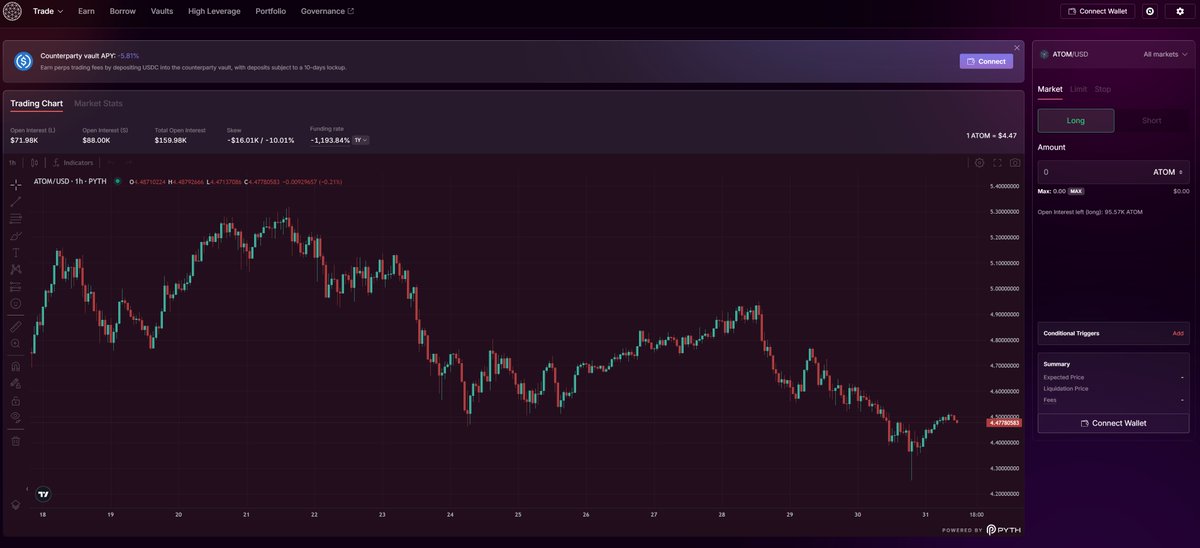Select the text annotation tool
Screen dimensions: 1200x548
[16, 252]
